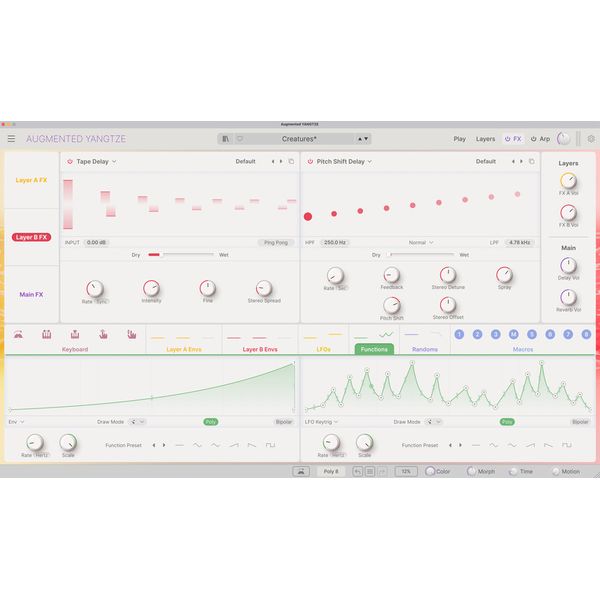Toggle Poly on the right function
This screenshot has height=600, width=600.
507,422
